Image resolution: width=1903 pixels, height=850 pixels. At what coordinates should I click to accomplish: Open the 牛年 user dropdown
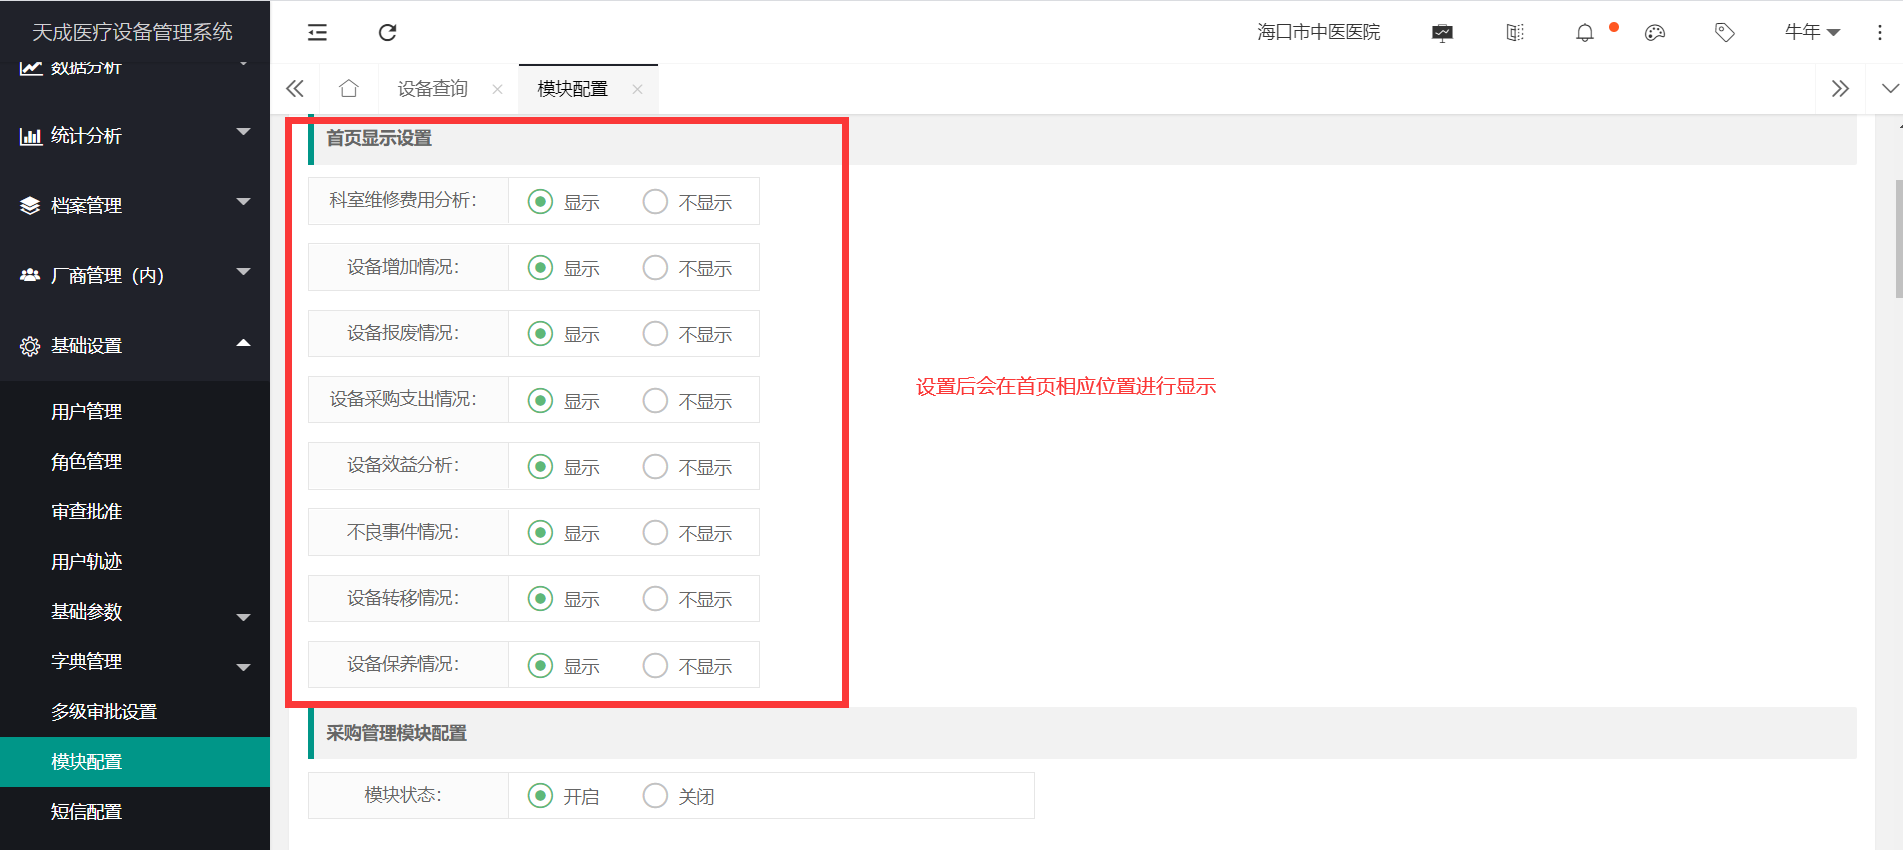1812,32
